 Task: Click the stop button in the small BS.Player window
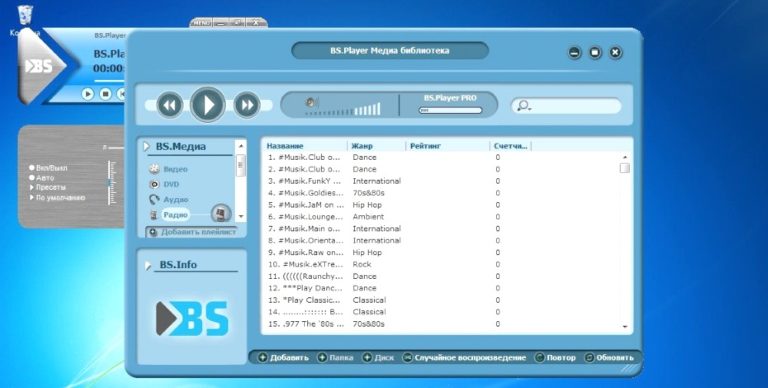pos(105,94)
